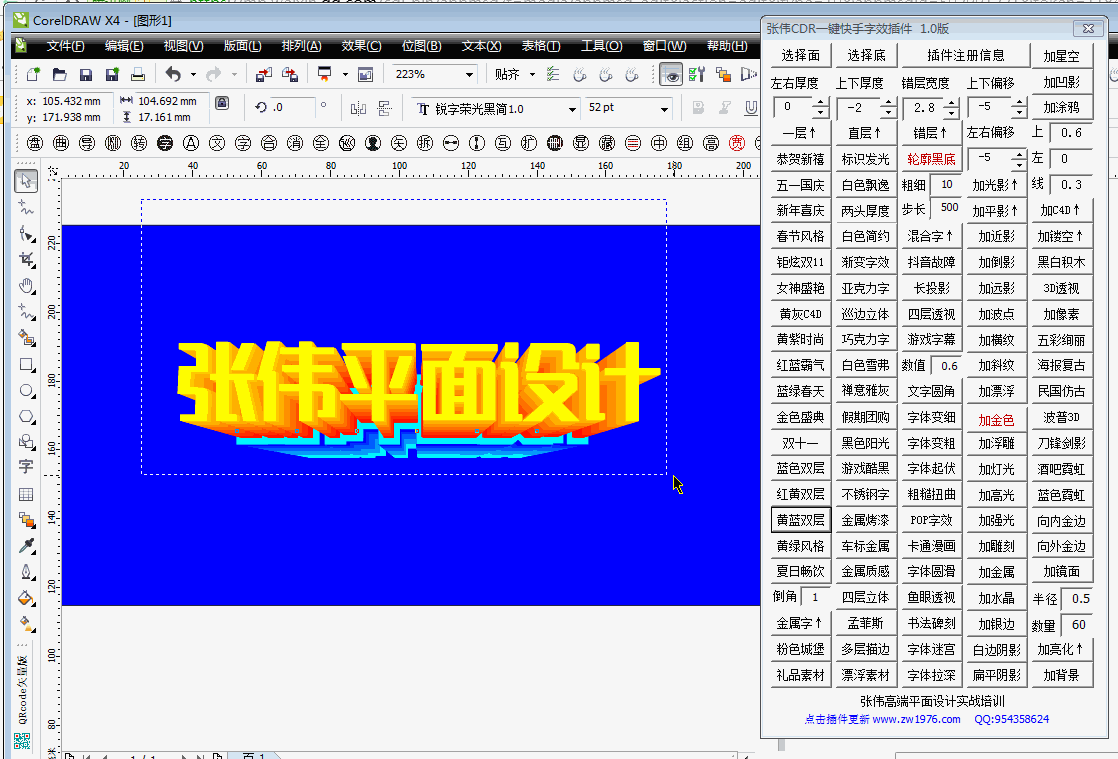Click the Export icon
The width and height of the screenshot is (1118, 759).
tap(290, 74)
